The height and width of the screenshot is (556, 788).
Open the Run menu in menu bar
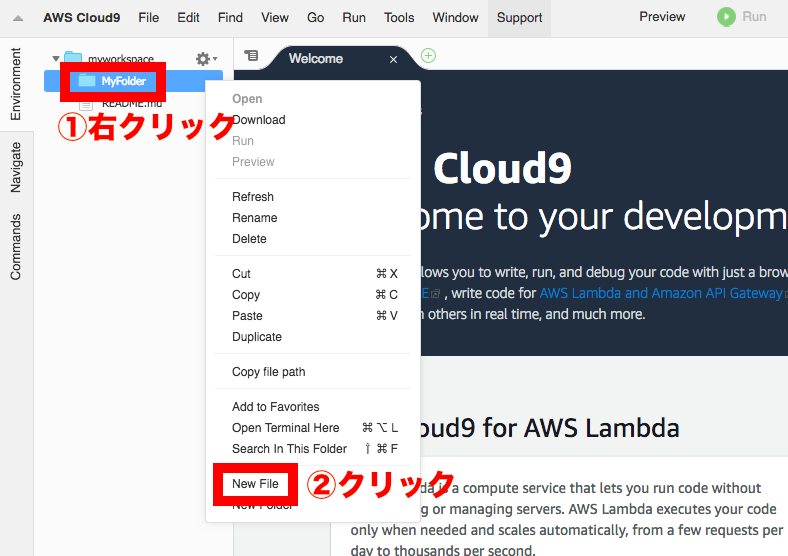coord(354,18)
